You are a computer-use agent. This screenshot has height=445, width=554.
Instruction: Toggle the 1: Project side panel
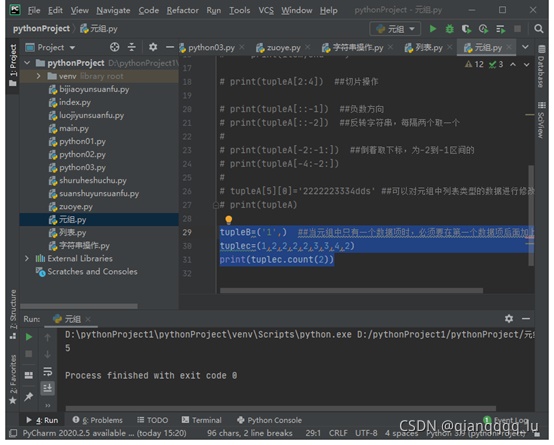(x=13, y=65)
